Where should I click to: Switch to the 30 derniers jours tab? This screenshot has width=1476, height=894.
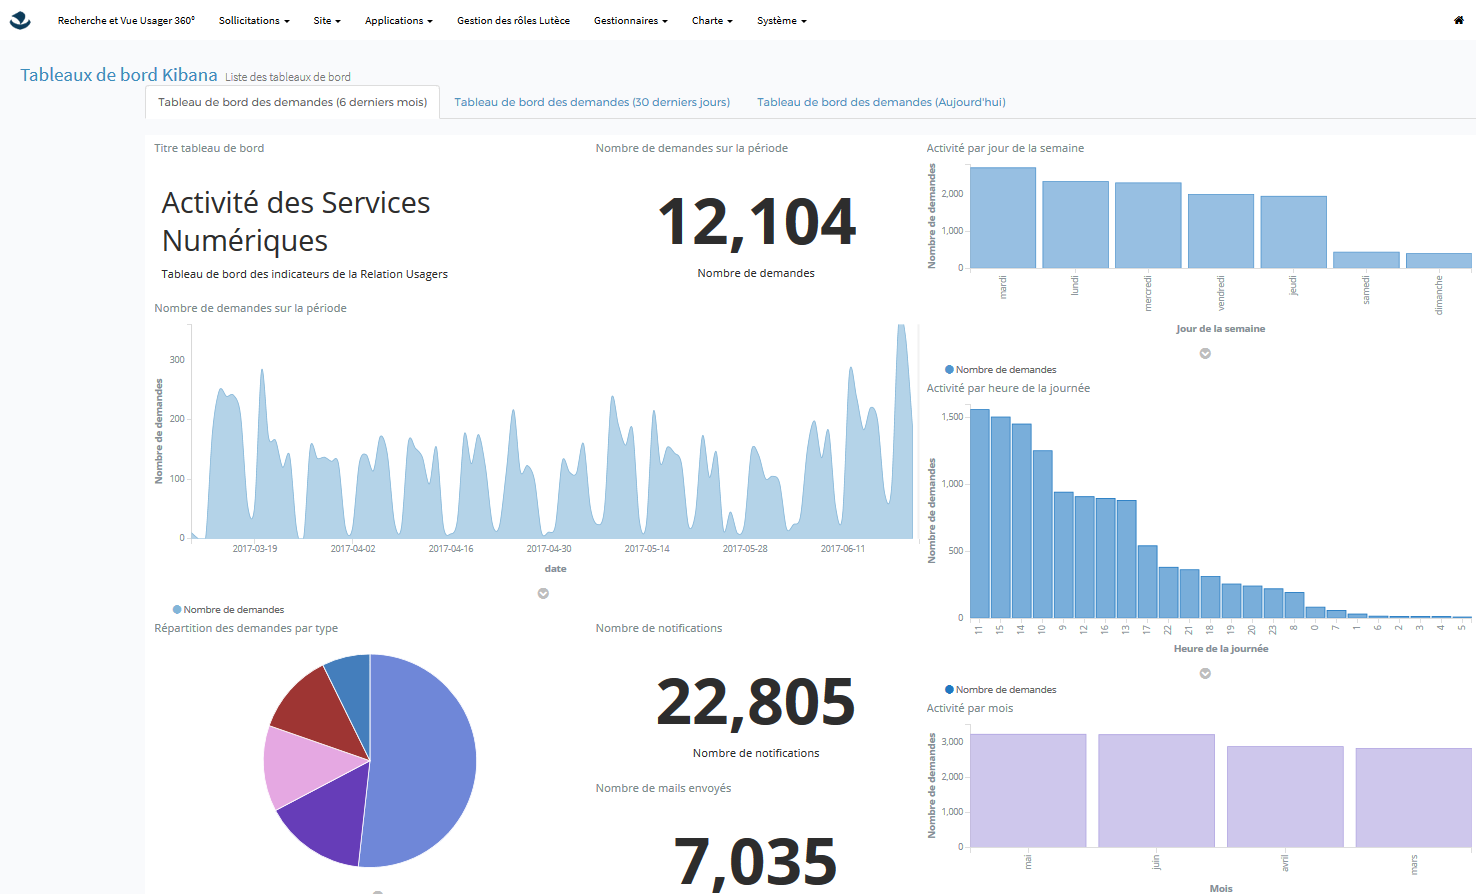pos(591,101)
